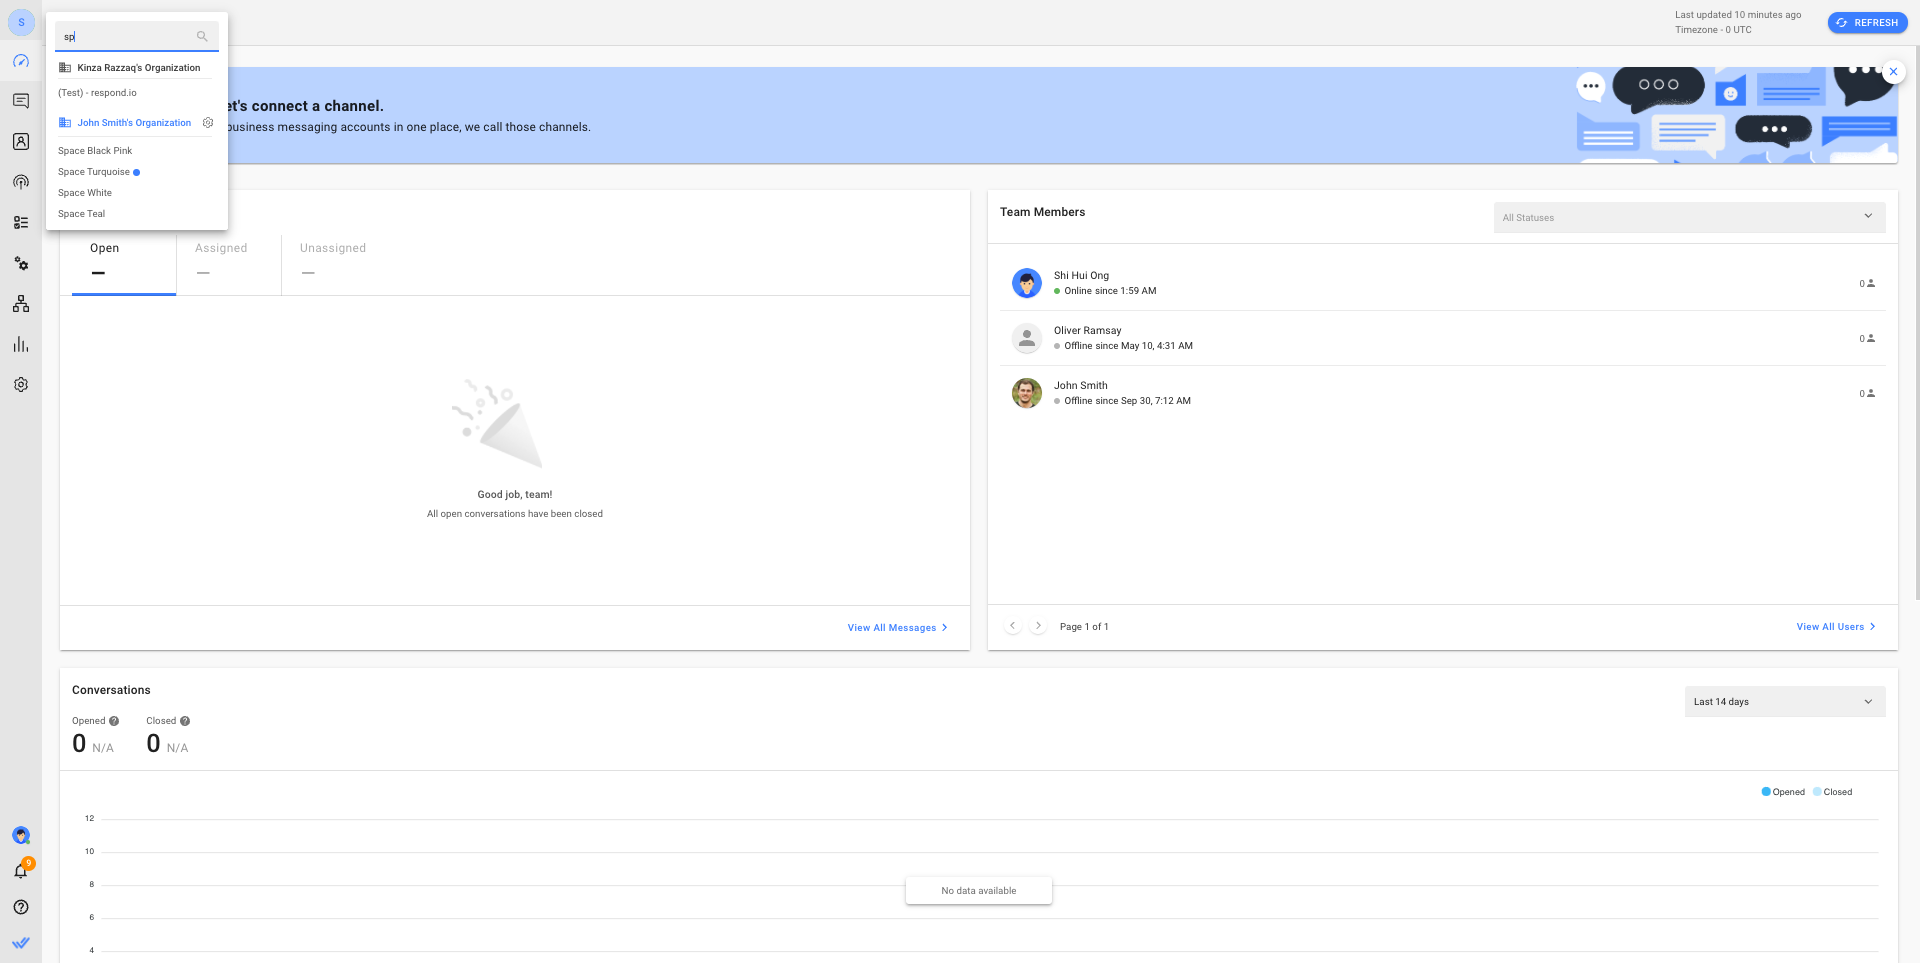Screen dimensions: 1920x963
Task: Expand the All Statuses dropdown
Action: [1688, 217]
